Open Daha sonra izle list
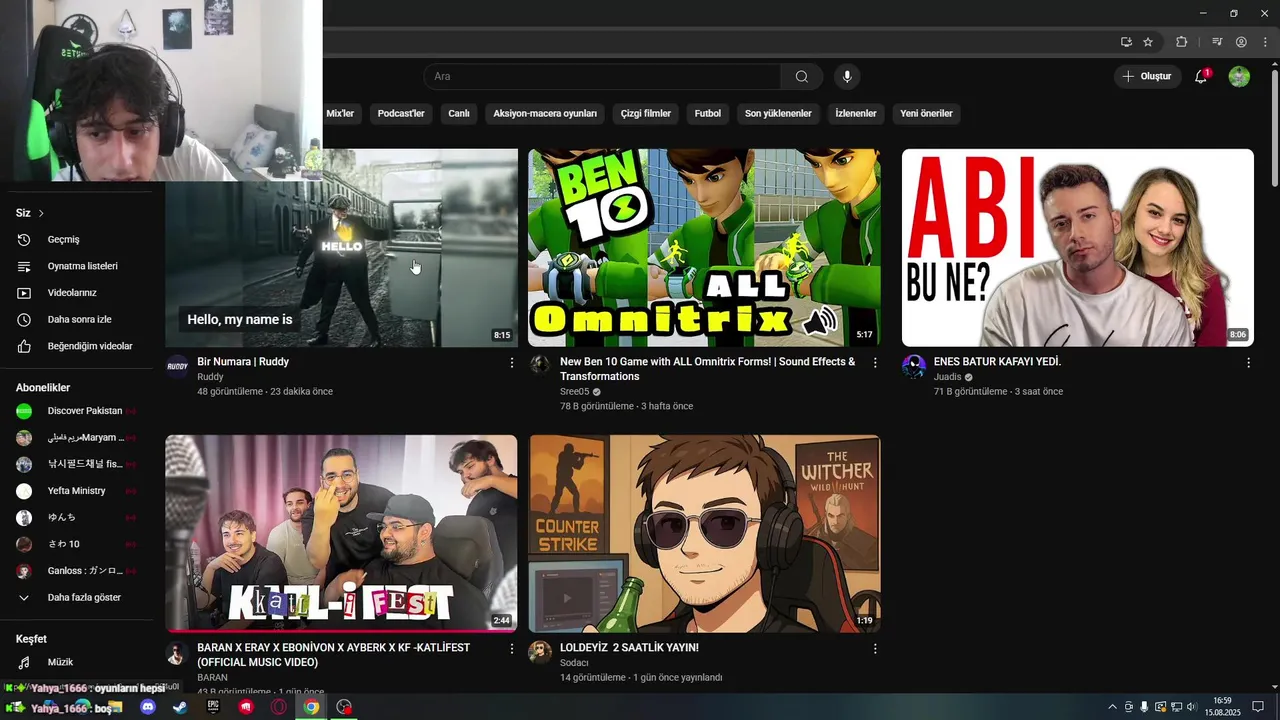This screenshot has height=720, width=1280. (80, 320)
